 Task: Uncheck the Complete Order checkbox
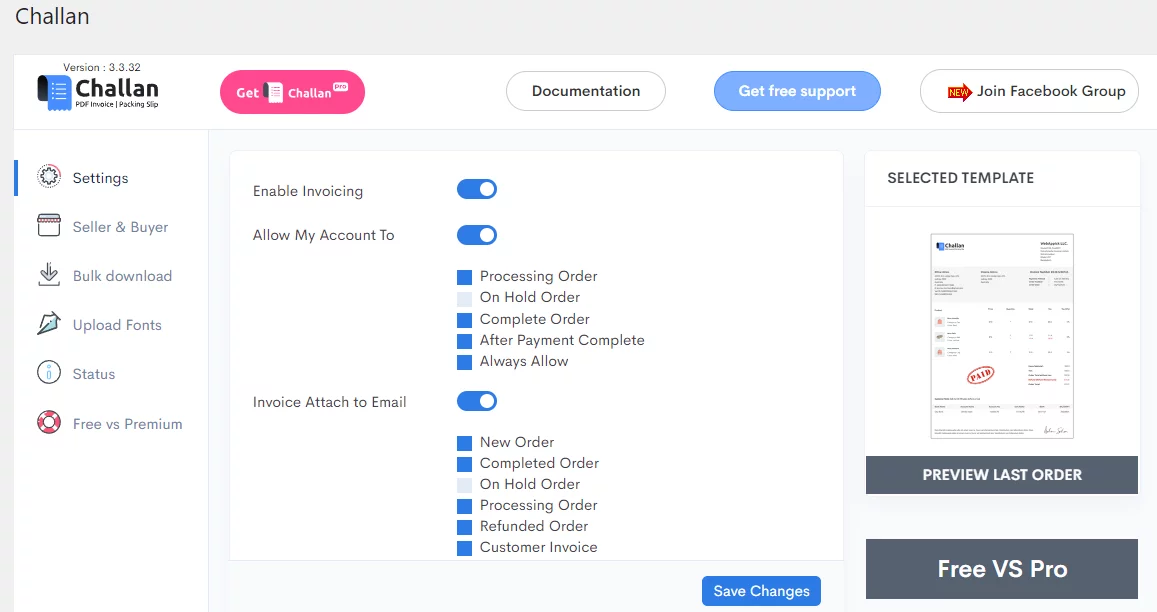464,320
